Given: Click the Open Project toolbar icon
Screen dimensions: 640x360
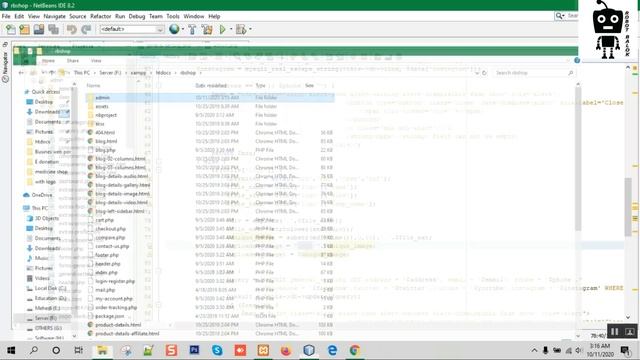Looking at the screenshot, I should click(39, 29).
